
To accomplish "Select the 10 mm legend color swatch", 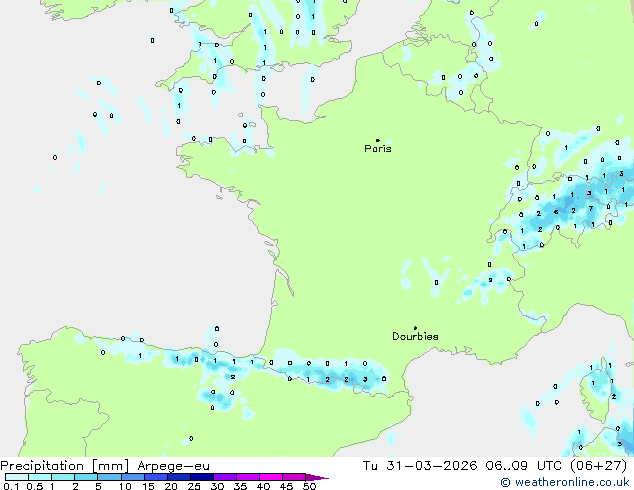I will click(132, 477).
